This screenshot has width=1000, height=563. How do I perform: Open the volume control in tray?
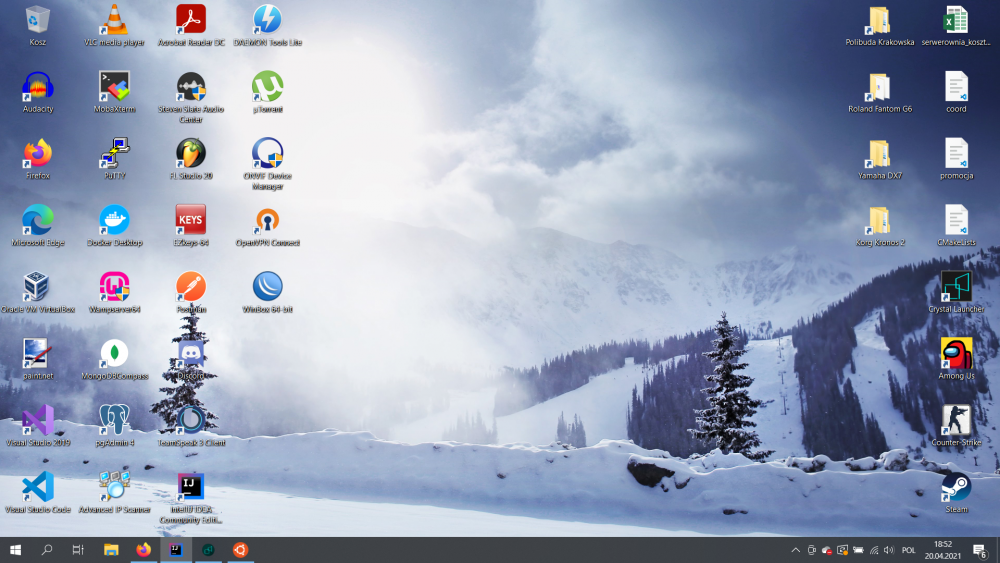pyautogui.click(x=890, y=550)
